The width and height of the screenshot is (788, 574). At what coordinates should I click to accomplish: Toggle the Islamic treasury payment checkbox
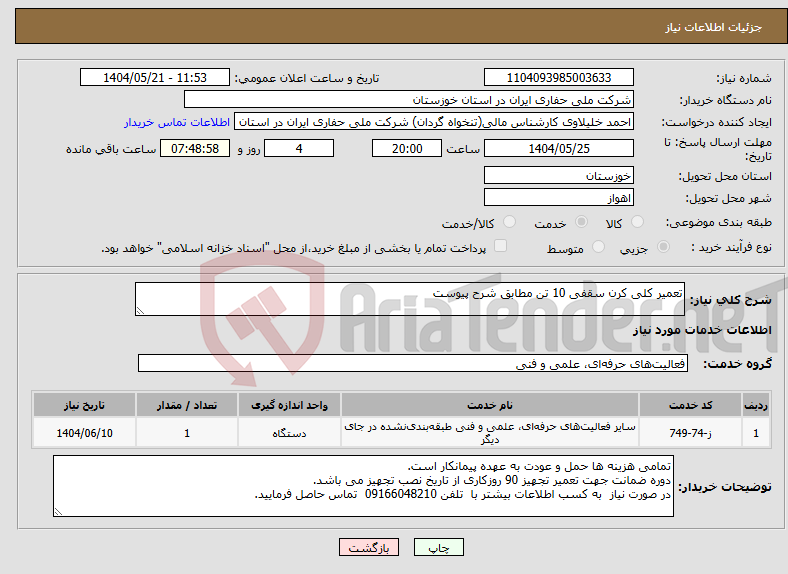[500, 245]
